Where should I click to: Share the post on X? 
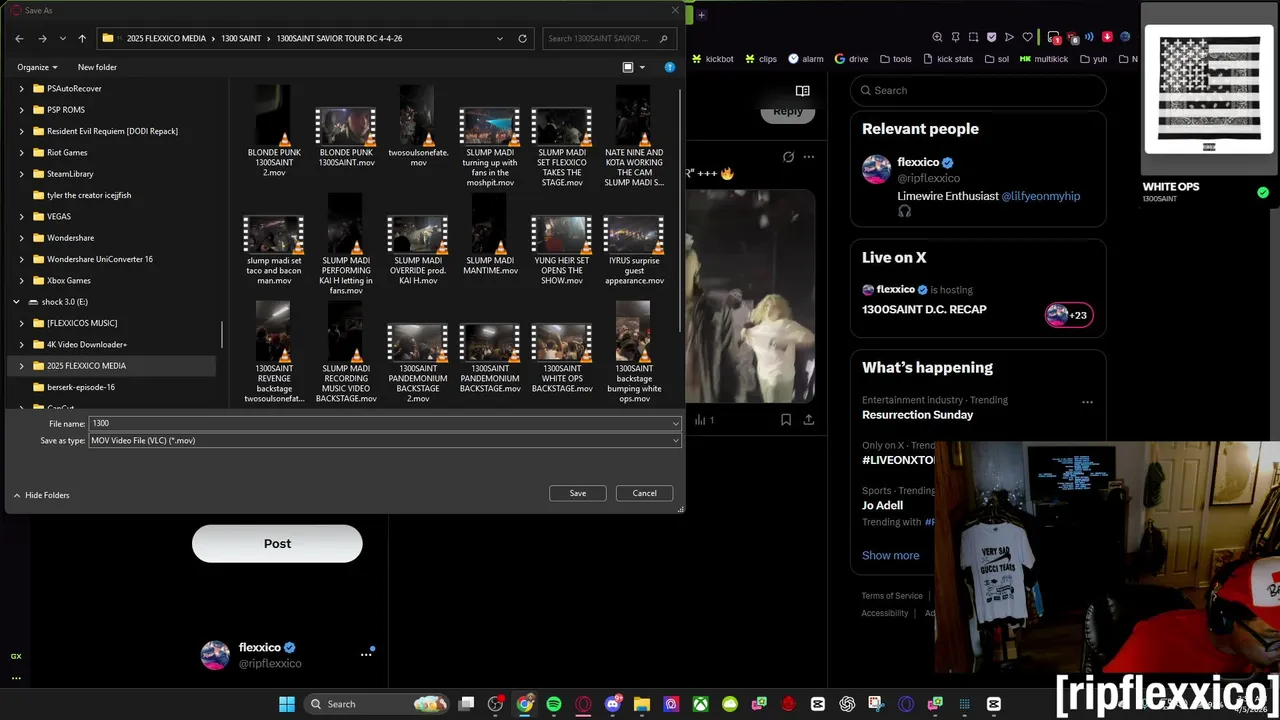click(808, 420)
